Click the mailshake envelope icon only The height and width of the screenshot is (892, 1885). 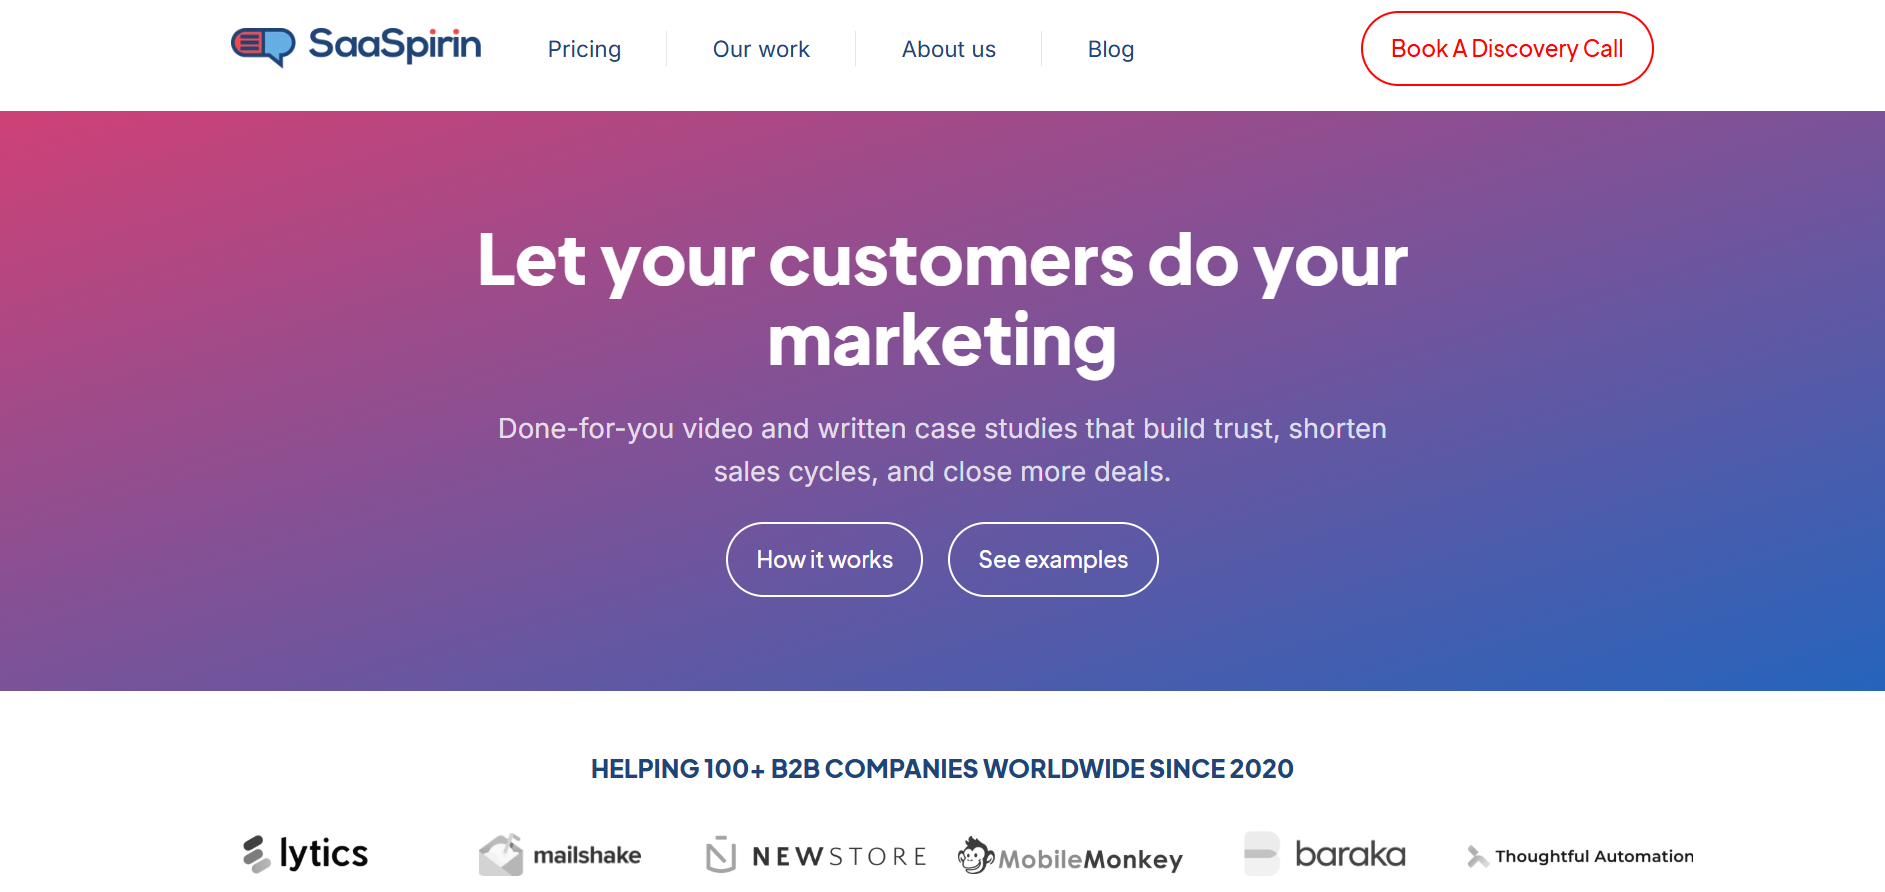[x=501, y=854]
